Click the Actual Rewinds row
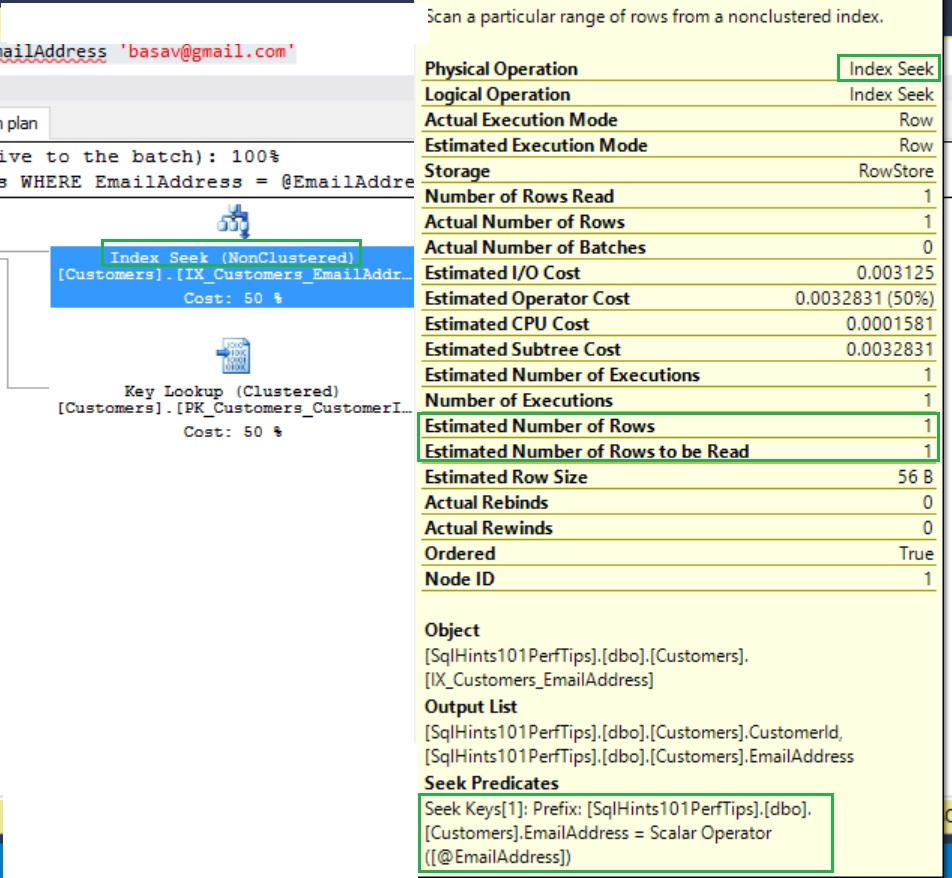 (679, 528)
